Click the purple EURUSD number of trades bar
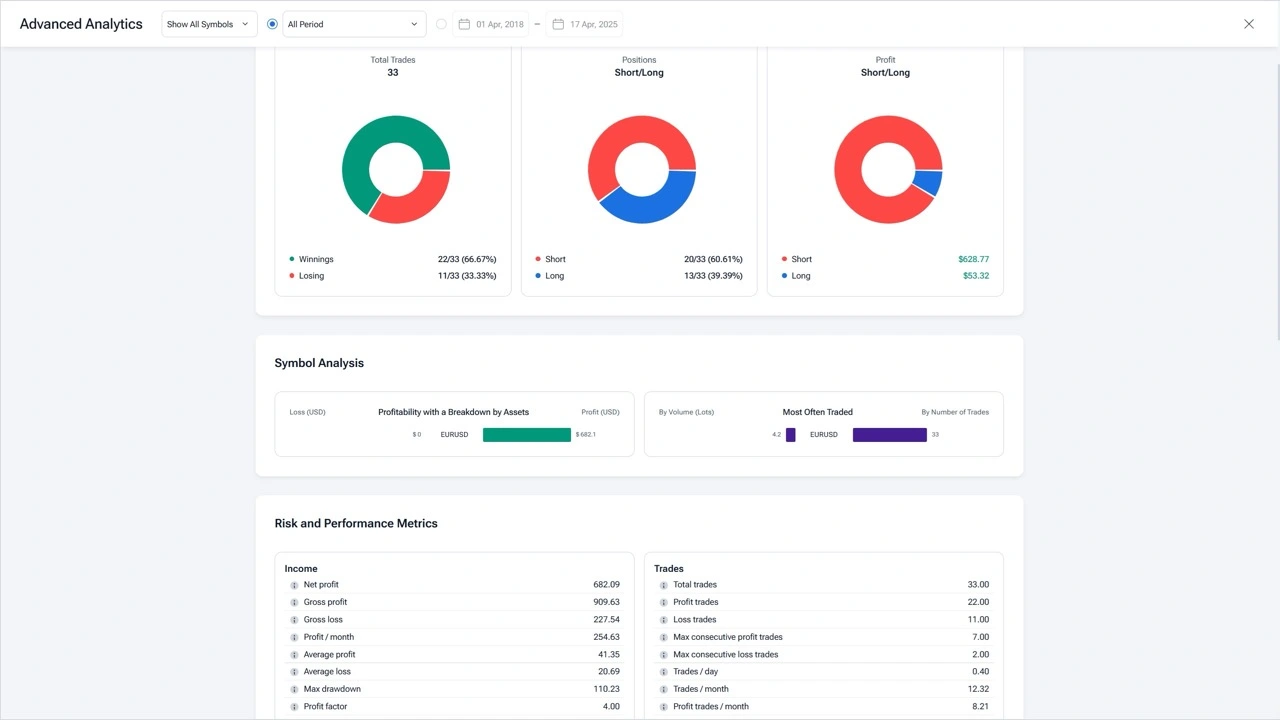This screenshot has height=720, width=1280. (889, 435)
